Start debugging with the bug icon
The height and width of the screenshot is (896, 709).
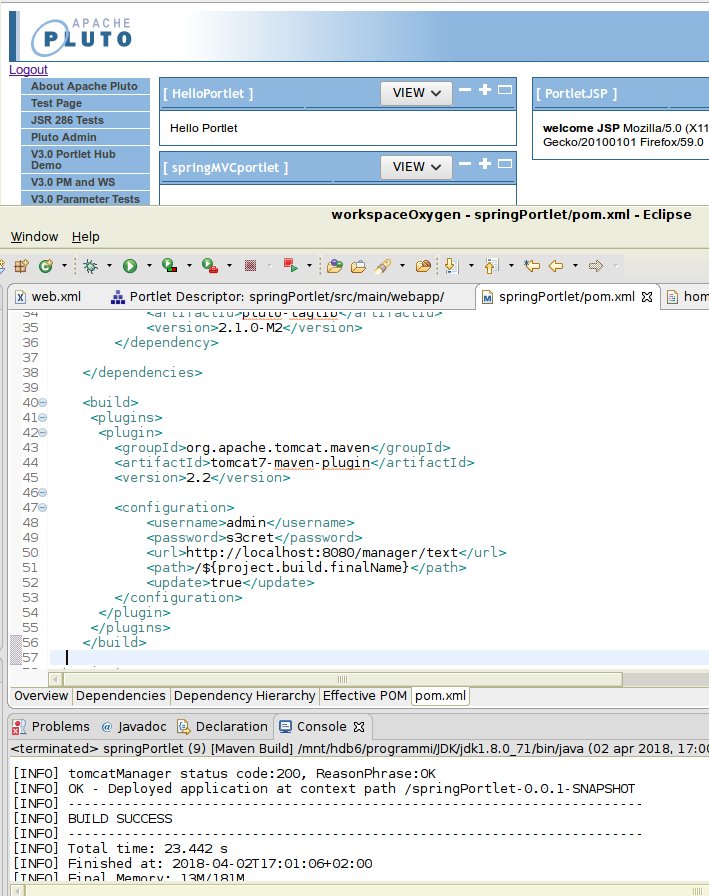pos(90,266)
